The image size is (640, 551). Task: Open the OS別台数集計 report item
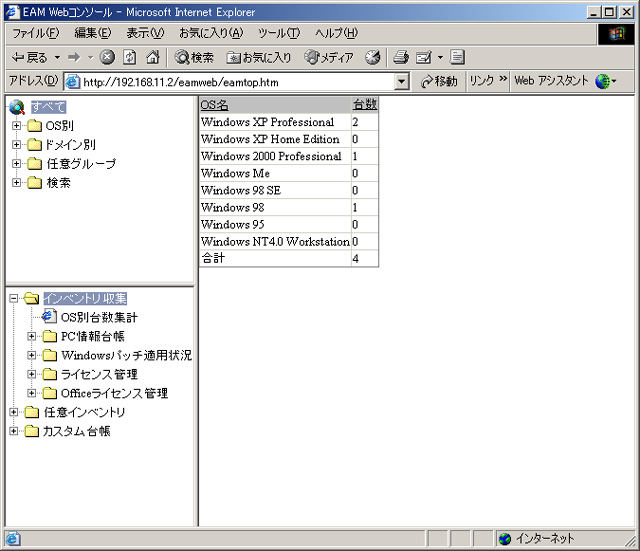99,317
